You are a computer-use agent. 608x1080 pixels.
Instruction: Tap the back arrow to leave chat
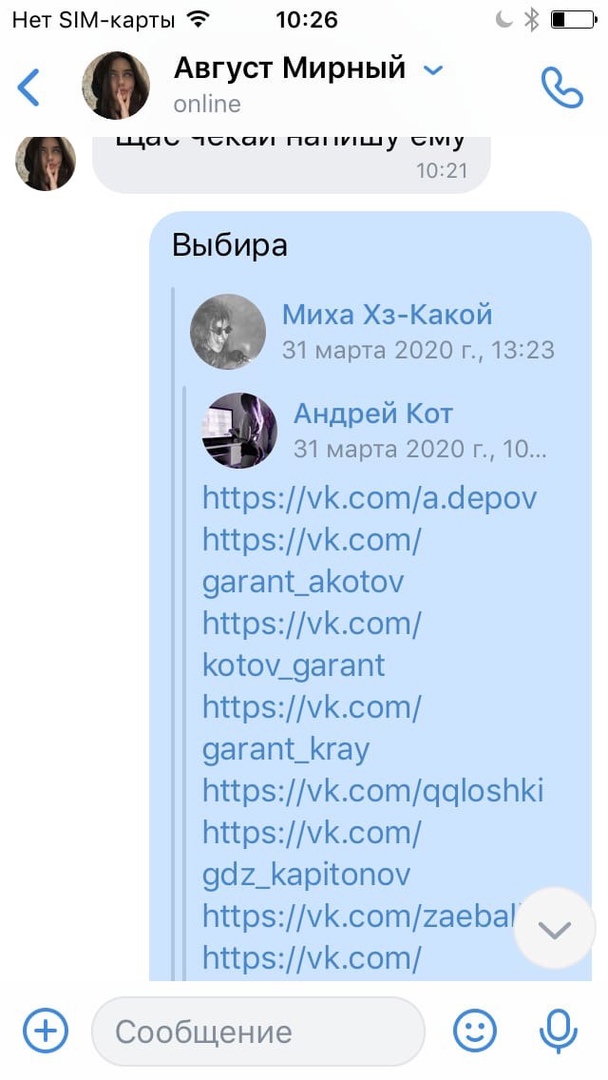[28, 87]
